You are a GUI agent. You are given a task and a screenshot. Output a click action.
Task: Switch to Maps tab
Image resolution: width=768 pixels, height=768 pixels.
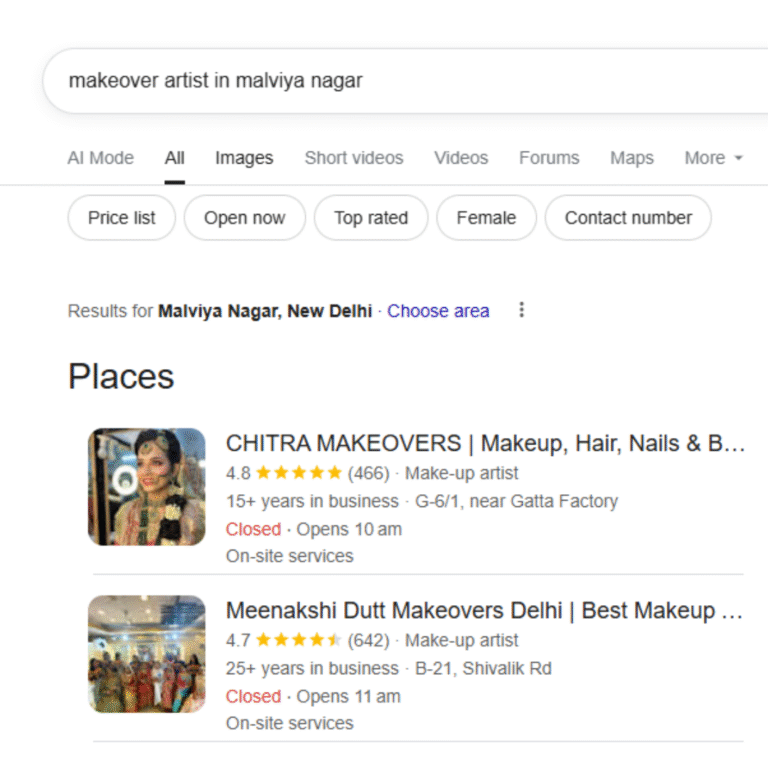coord(632,158)
